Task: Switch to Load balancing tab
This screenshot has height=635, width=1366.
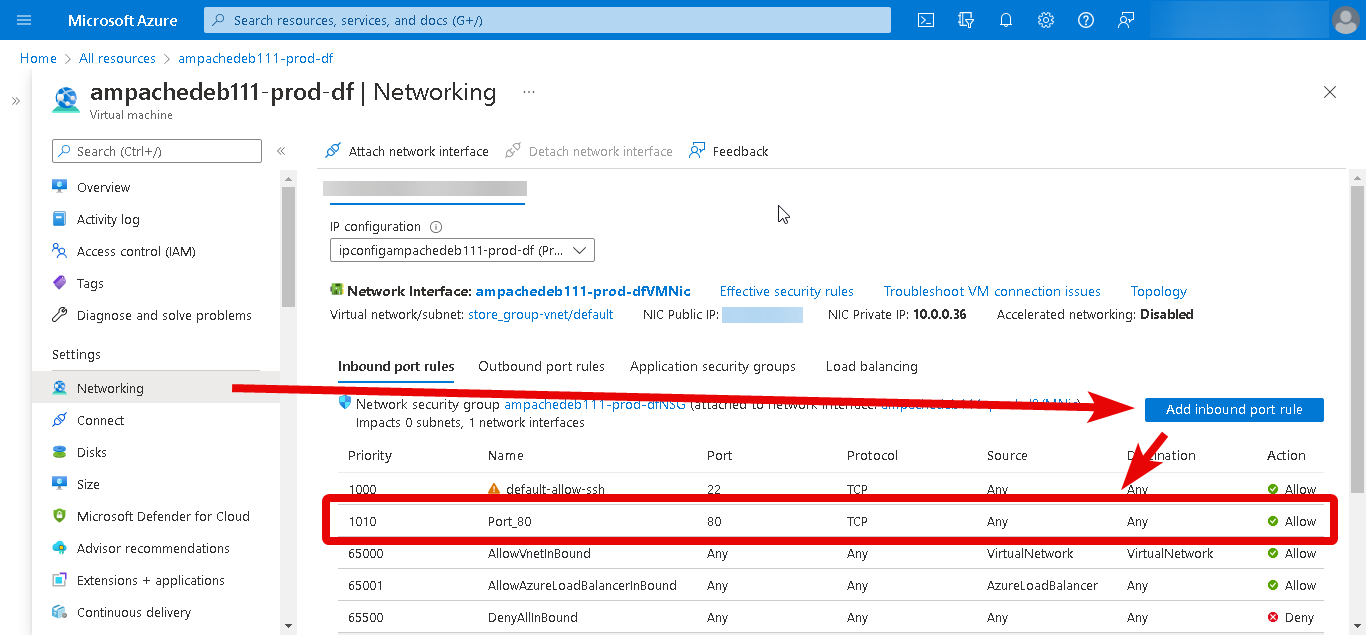Action: click(872, 366)
